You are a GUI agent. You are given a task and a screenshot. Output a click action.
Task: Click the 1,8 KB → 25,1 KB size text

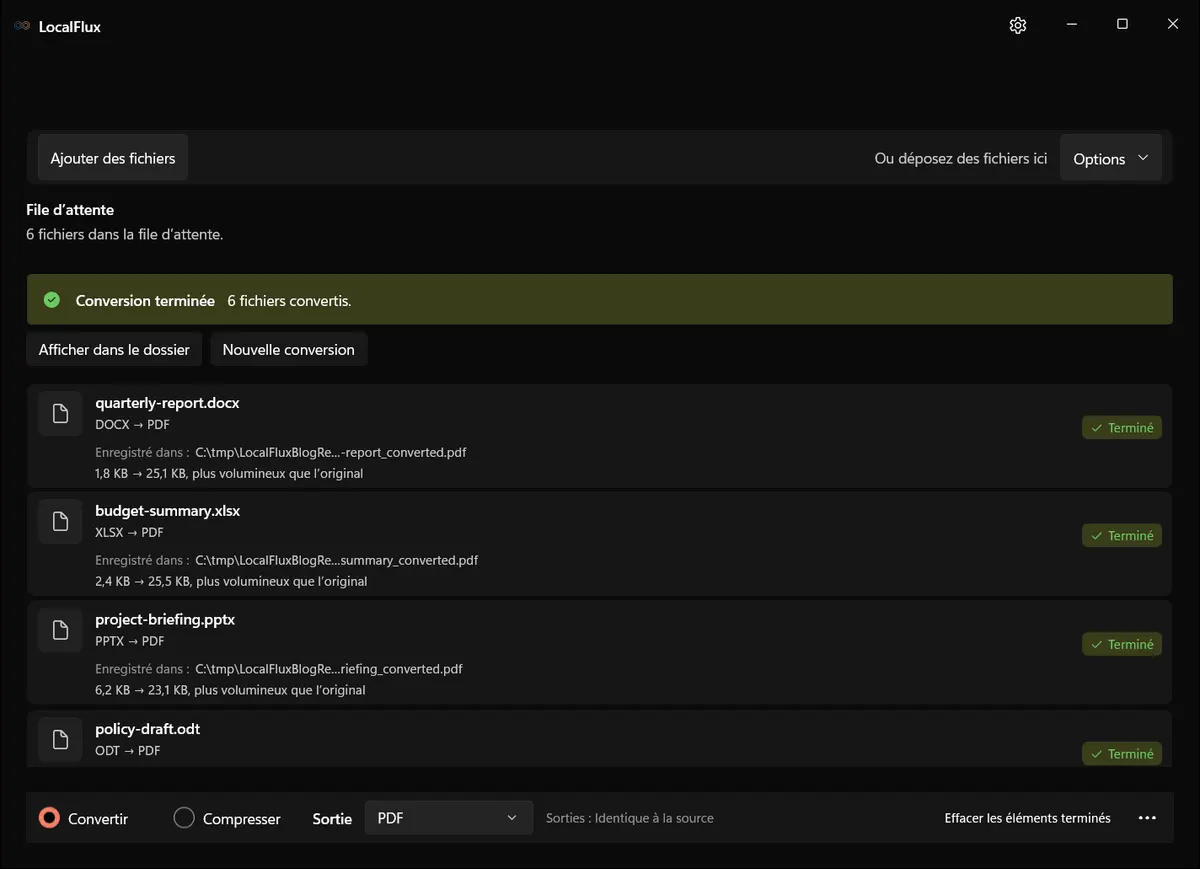pos(229,474)
